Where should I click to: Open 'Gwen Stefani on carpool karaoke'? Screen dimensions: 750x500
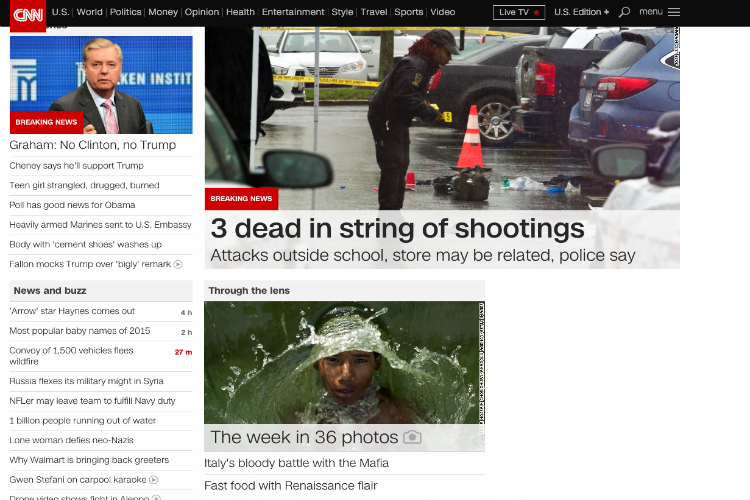pos(78,479)
